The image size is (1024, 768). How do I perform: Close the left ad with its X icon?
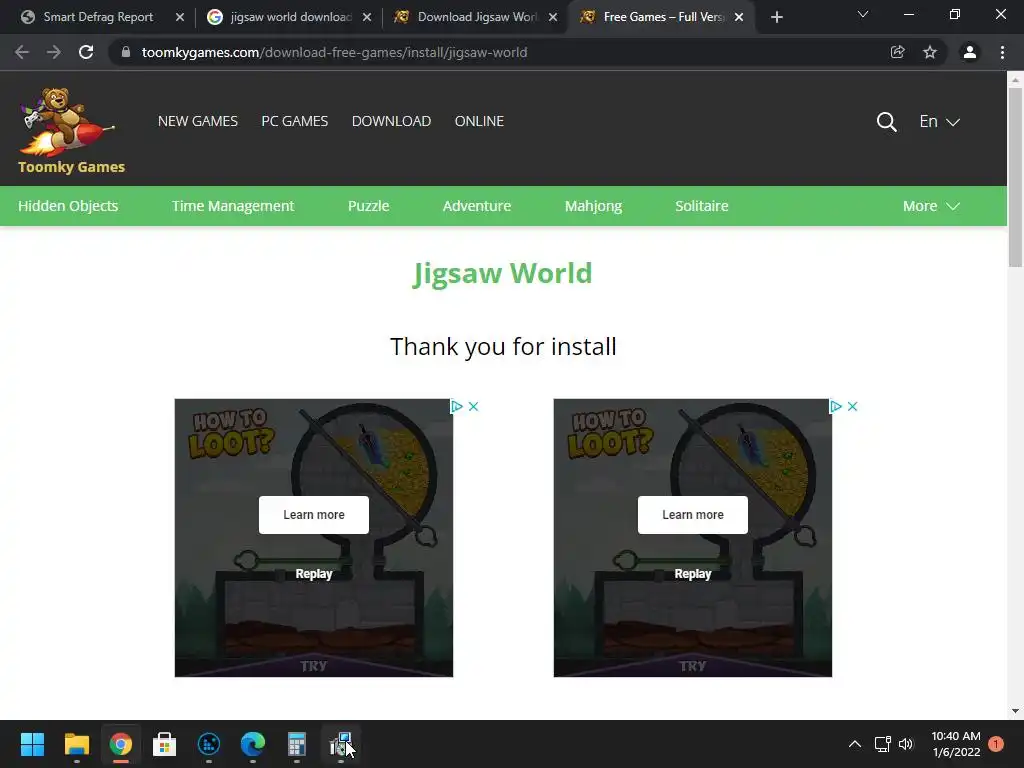click(x=473, y=406)
